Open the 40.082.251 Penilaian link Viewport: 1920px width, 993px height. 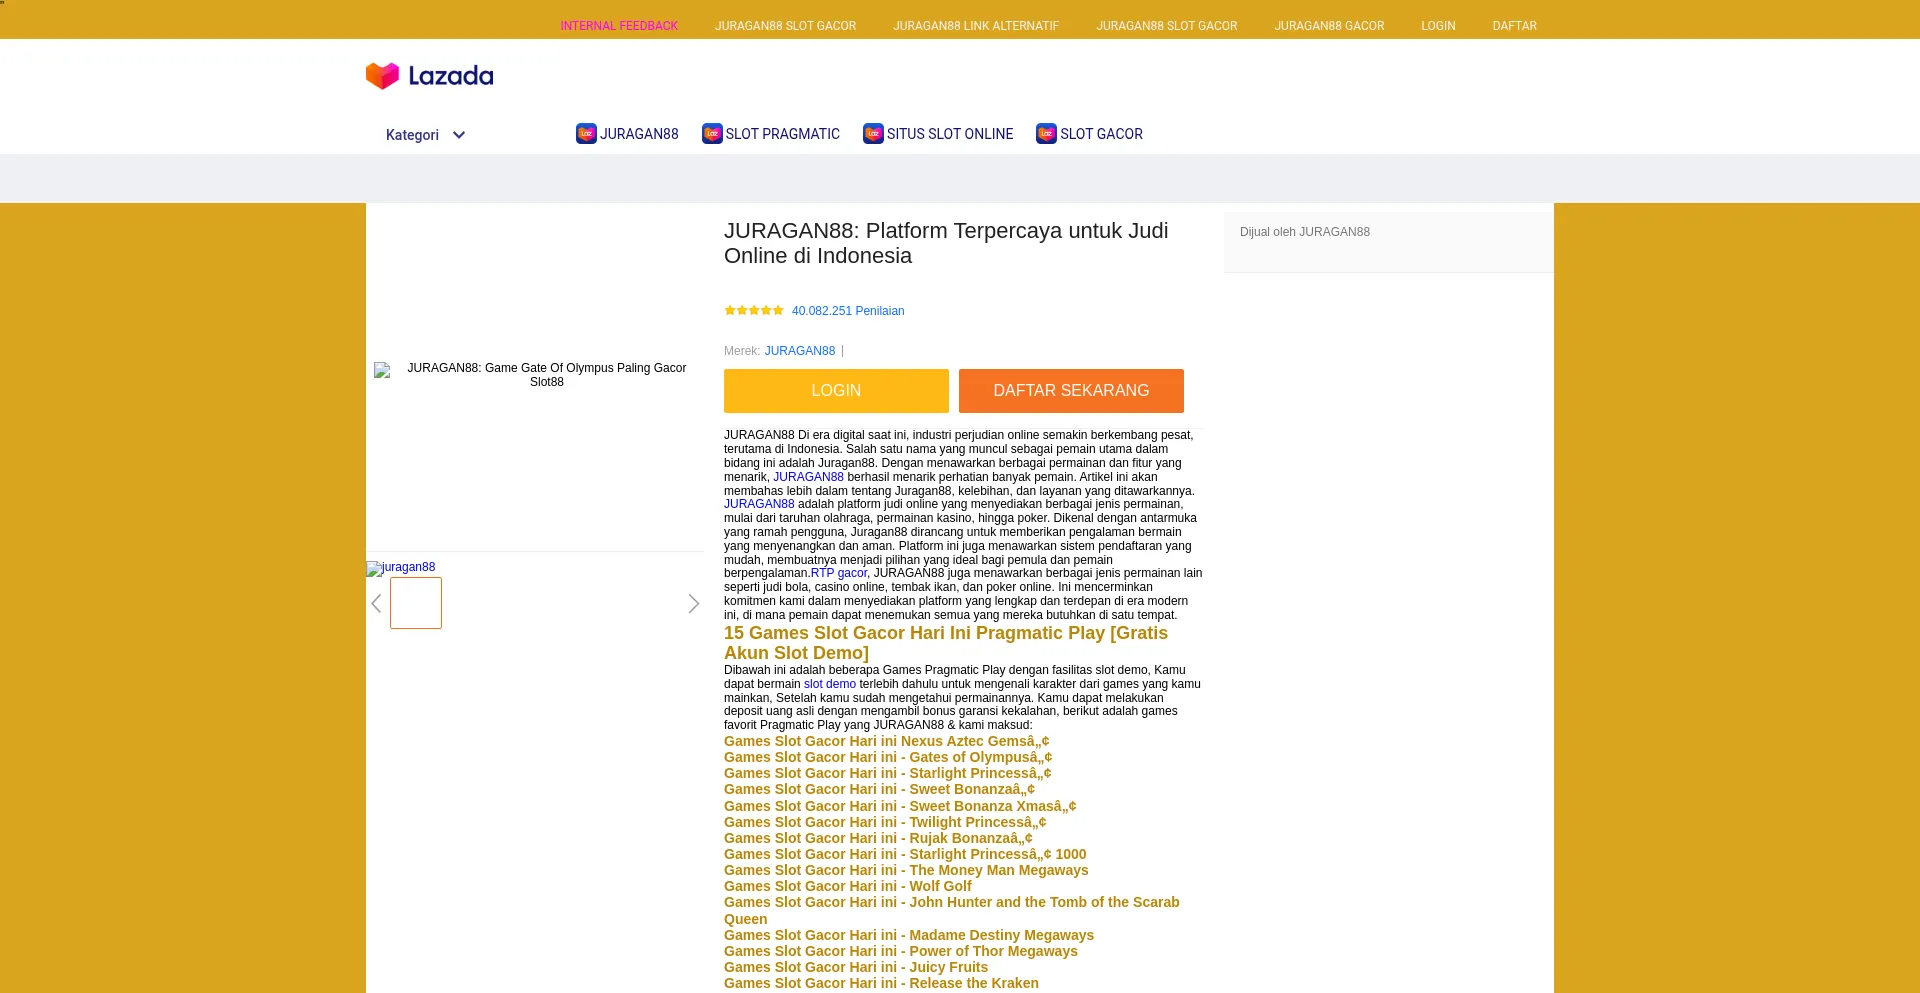[x=848, y=311]
